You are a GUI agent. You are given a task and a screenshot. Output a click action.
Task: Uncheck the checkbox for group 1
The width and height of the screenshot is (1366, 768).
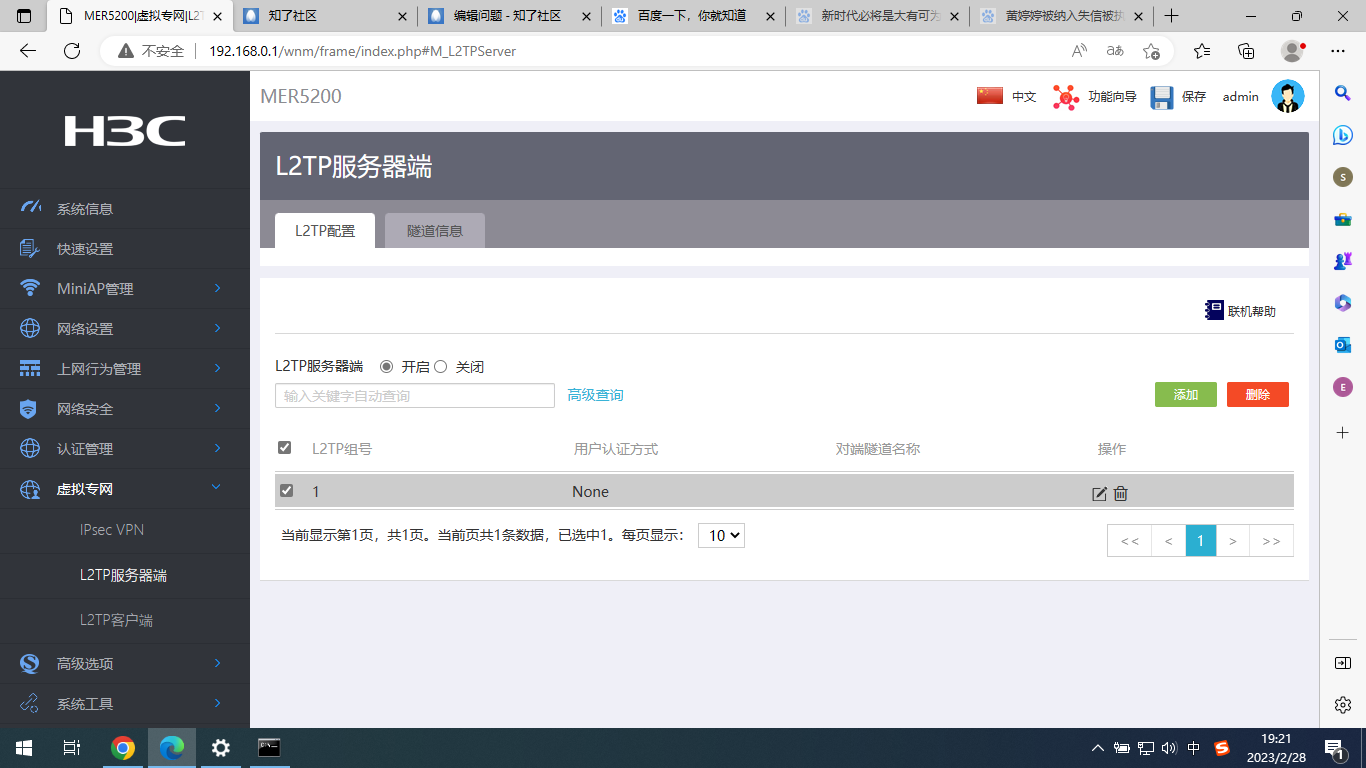coord(287,490)
